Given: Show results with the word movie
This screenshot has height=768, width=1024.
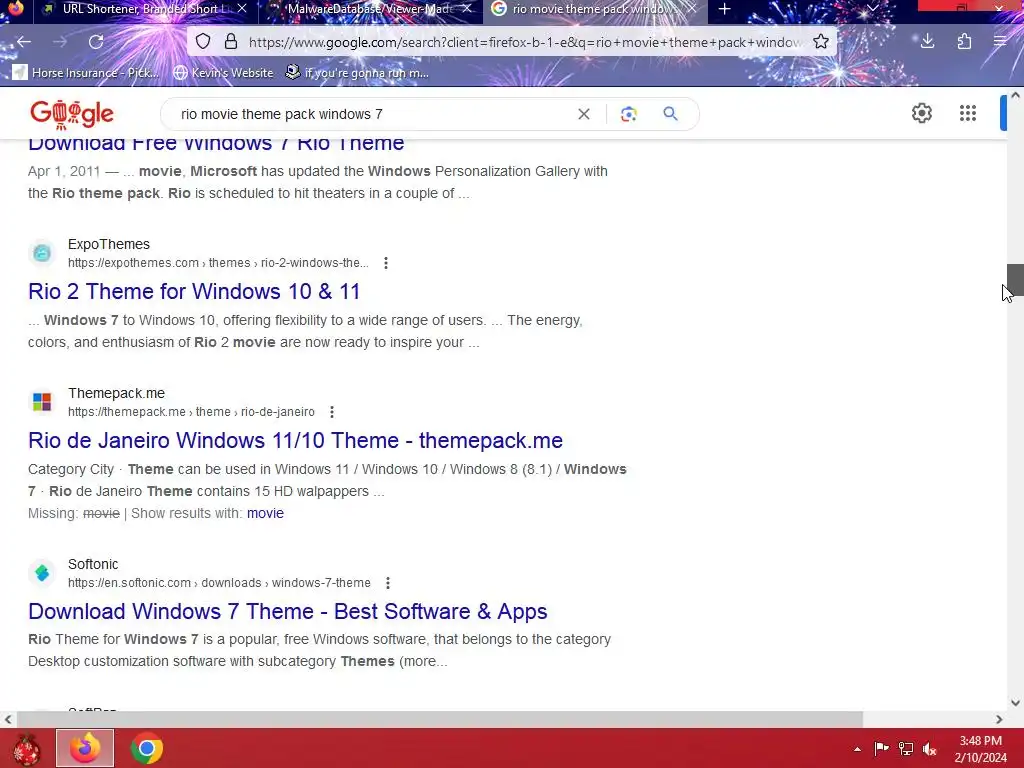Looking at the screenshot, I should [265, 513].
